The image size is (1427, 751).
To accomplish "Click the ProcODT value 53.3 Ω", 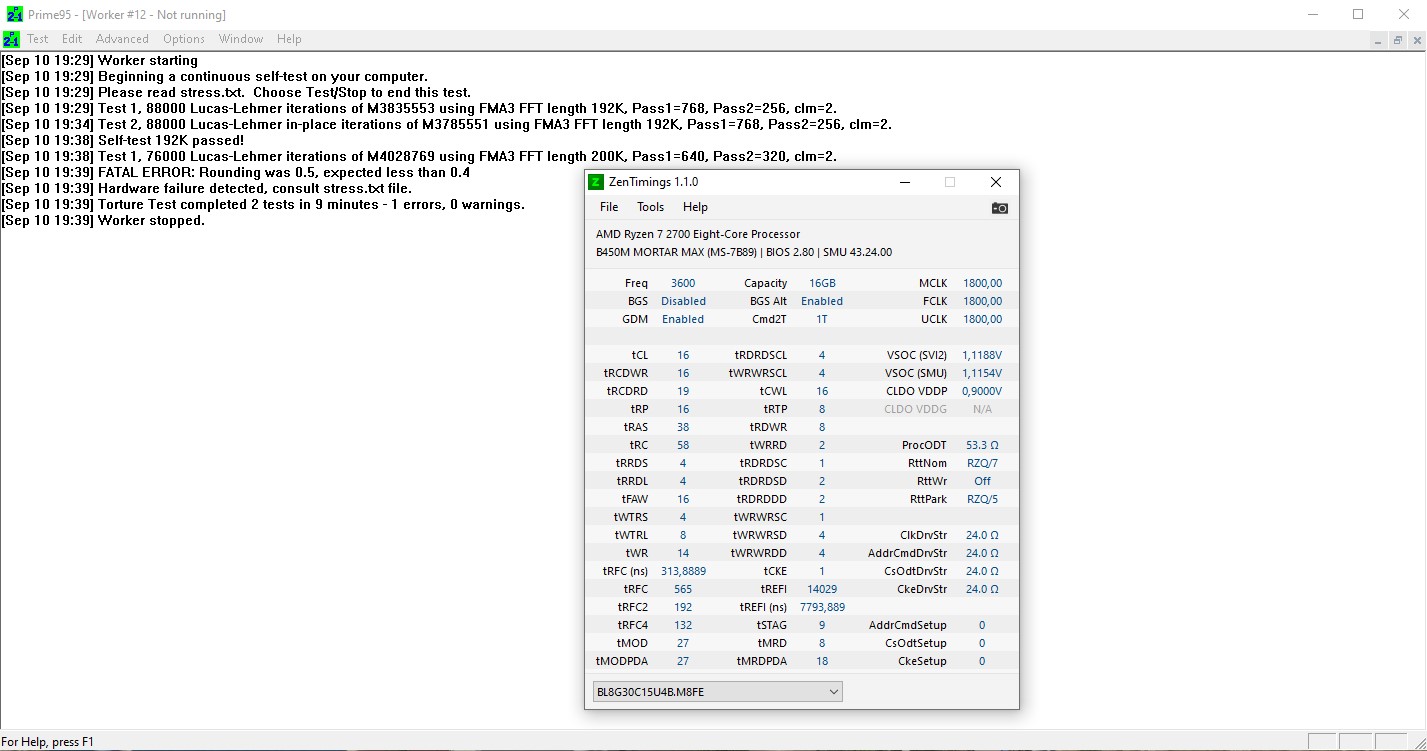I will 982,445.
